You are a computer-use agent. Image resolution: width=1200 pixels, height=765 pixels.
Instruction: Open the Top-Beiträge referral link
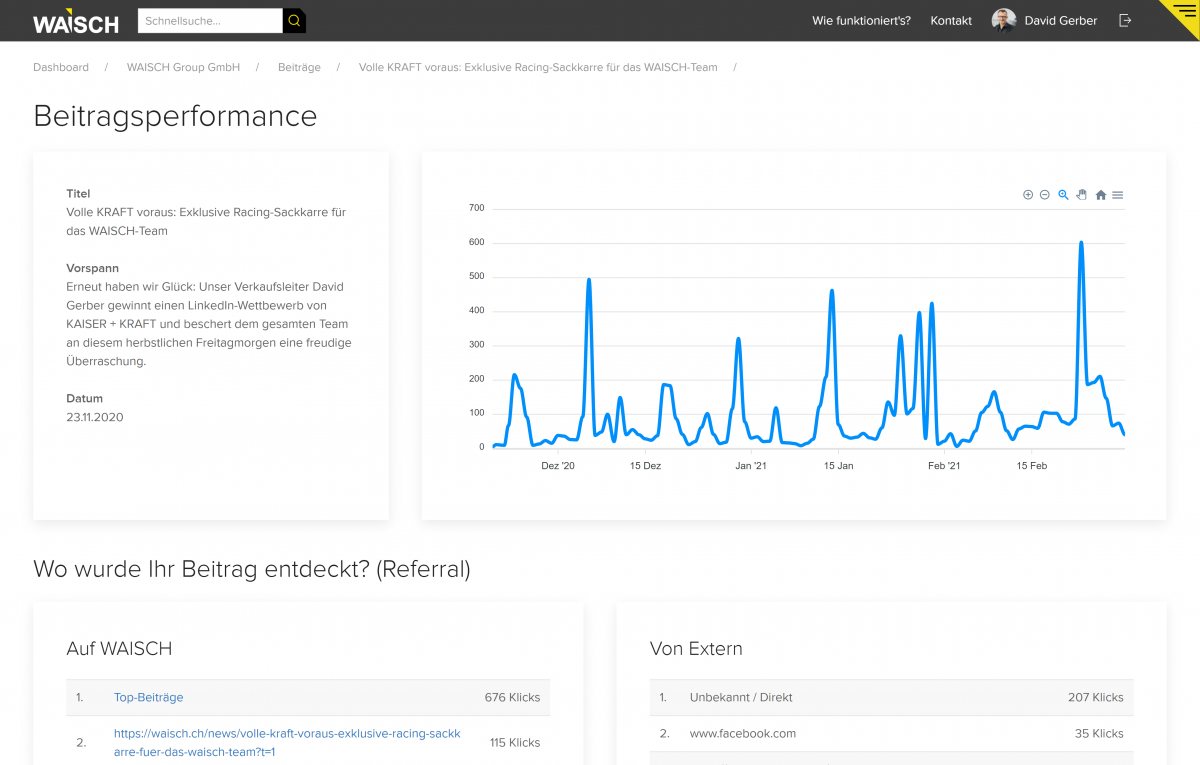coord(149,697)
